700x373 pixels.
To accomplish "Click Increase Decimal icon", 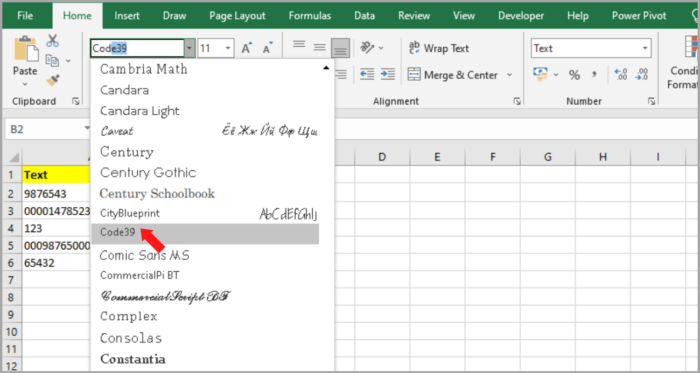I will [621, 75].
